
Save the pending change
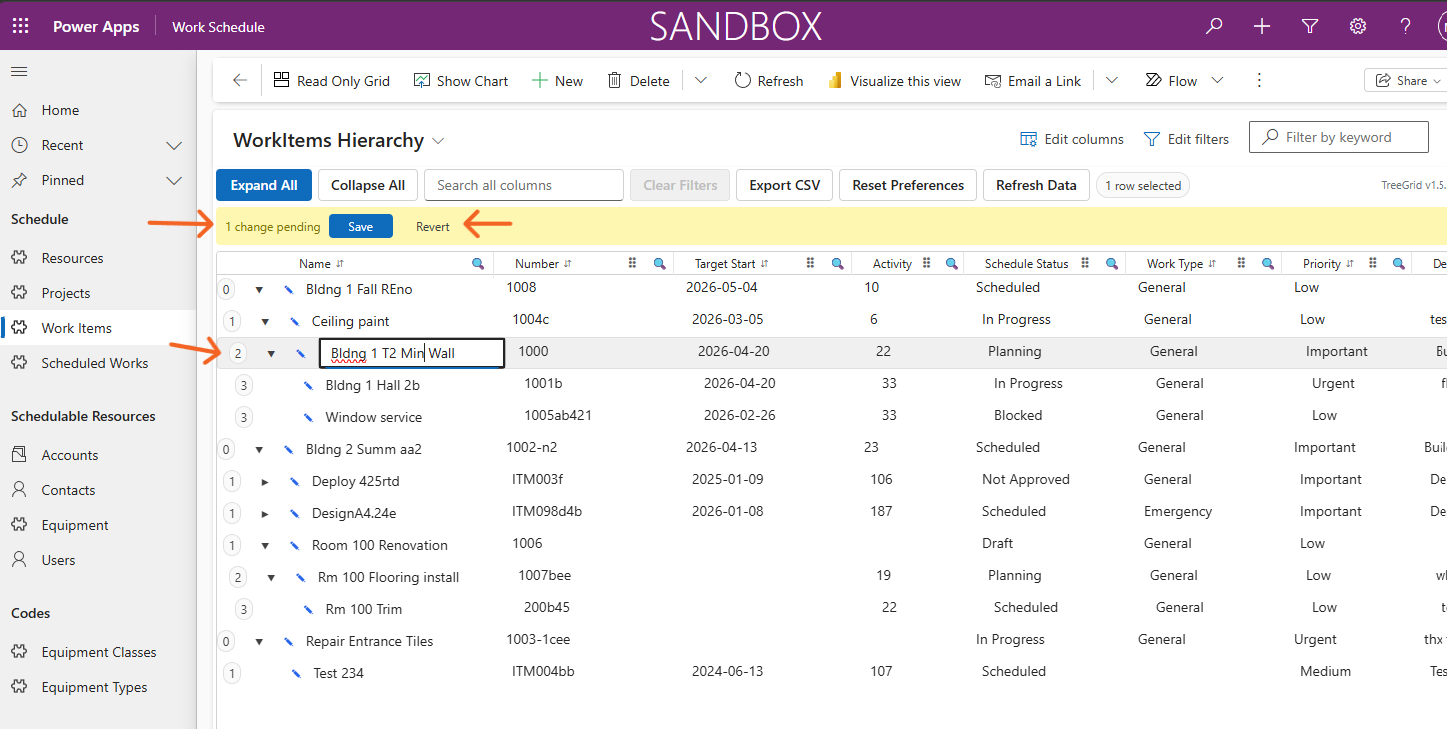[x=361, y=227]
